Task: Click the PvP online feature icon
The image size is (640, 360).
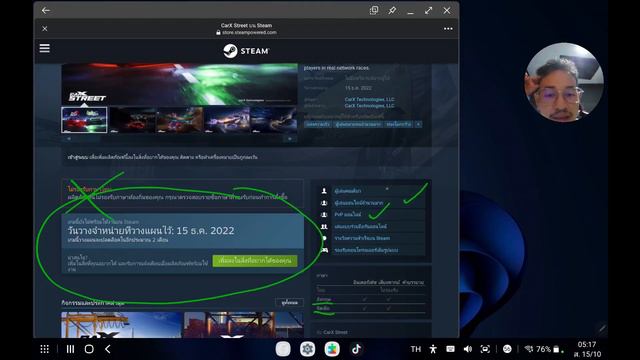Action: pos(324,214)
